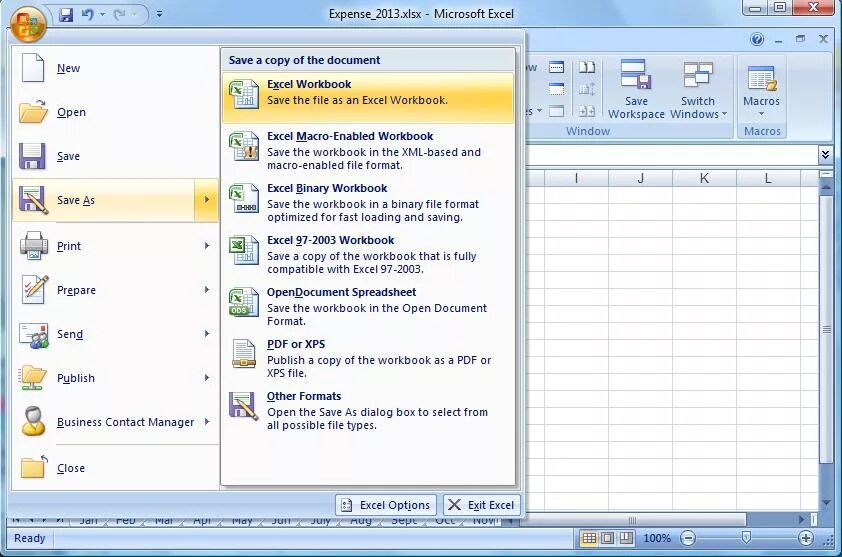Click the Prepare checklist pencil icon
The width and height of the screenshot is (842, 557).
click(x=35, y=289)
